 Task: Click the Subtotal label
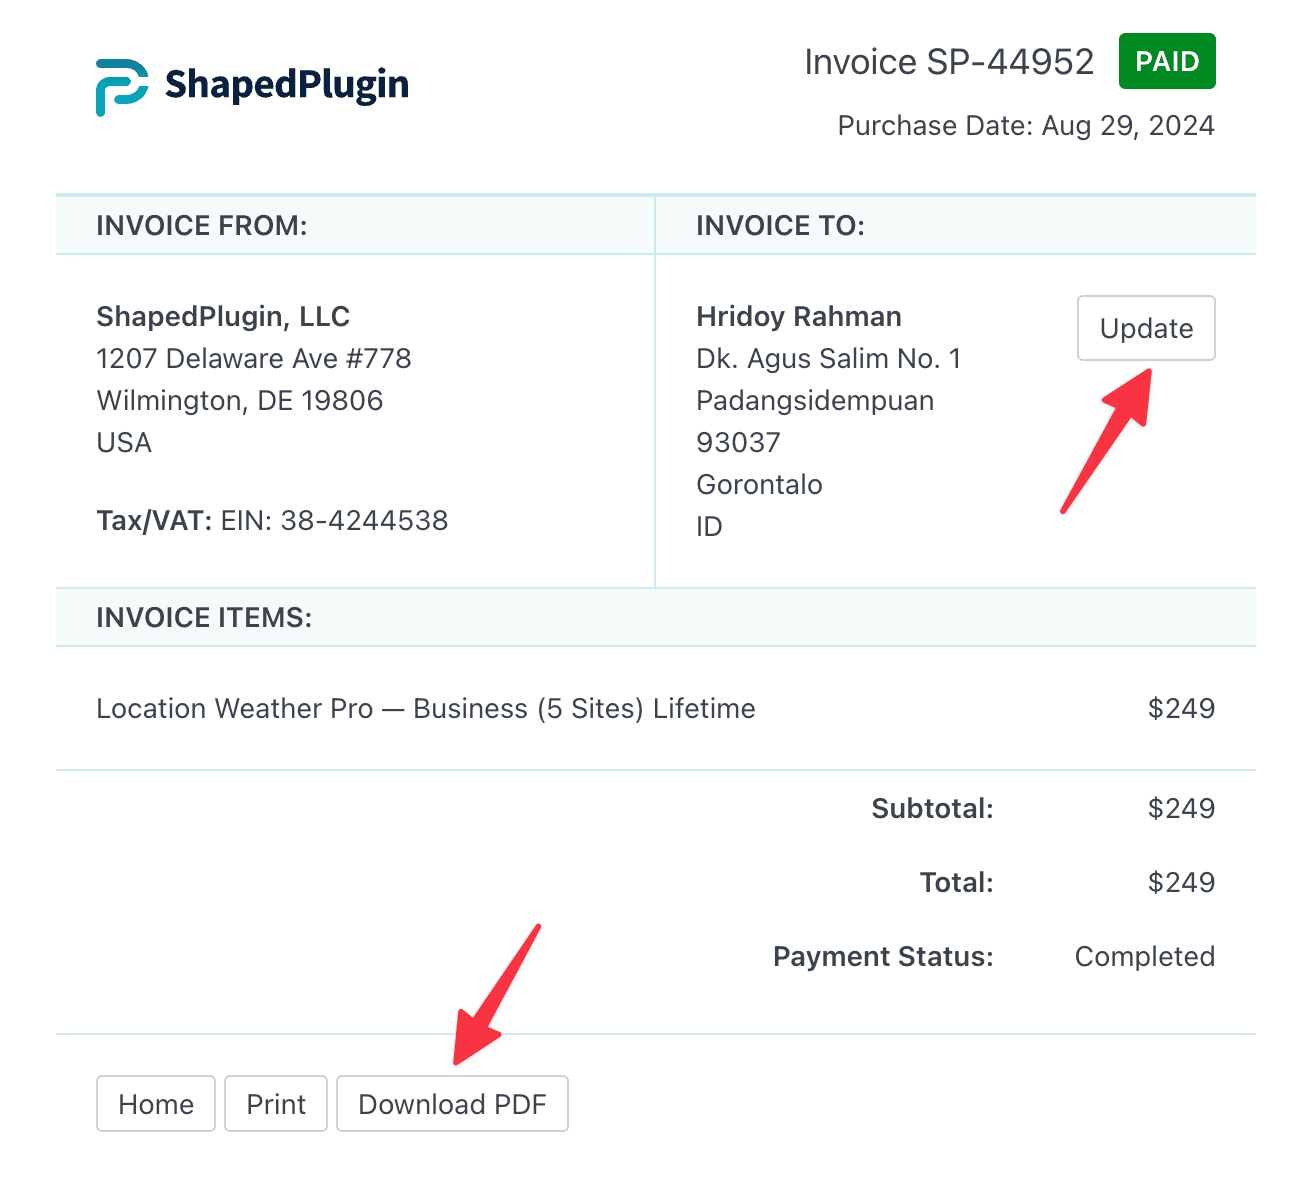click(932, 809)
